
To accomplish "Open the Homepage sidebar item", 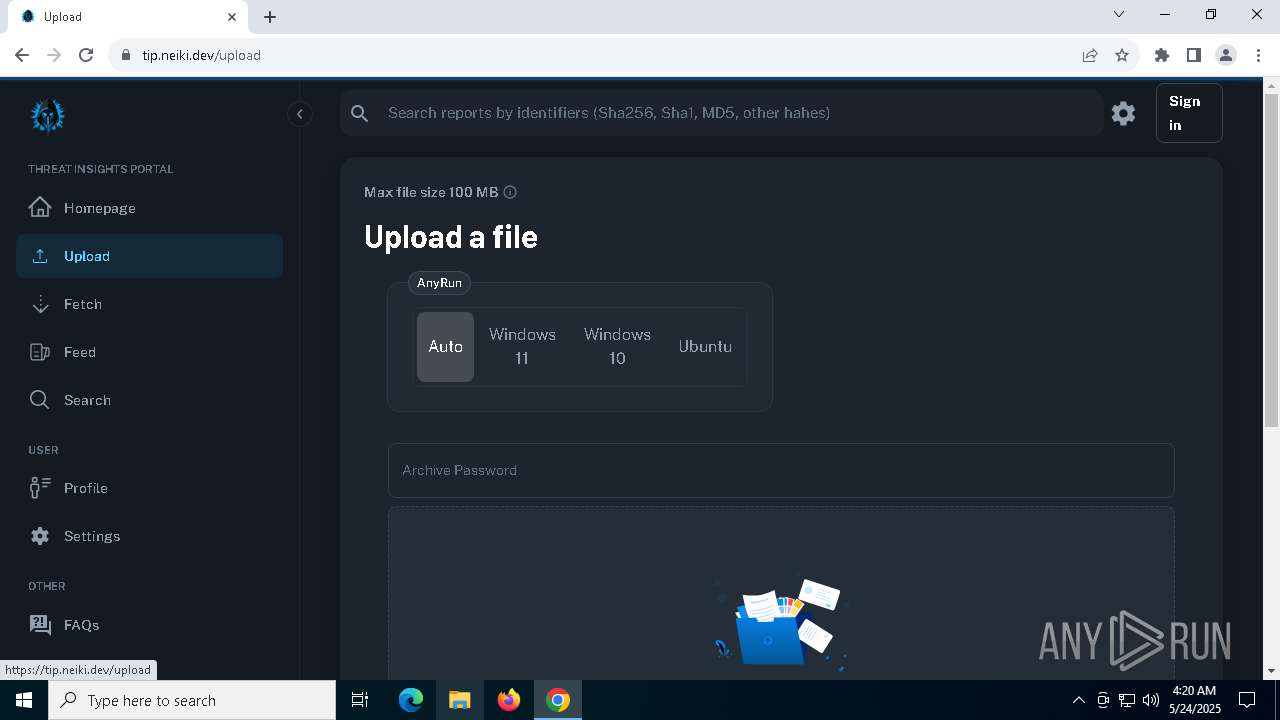I will (x=149, y=208).
